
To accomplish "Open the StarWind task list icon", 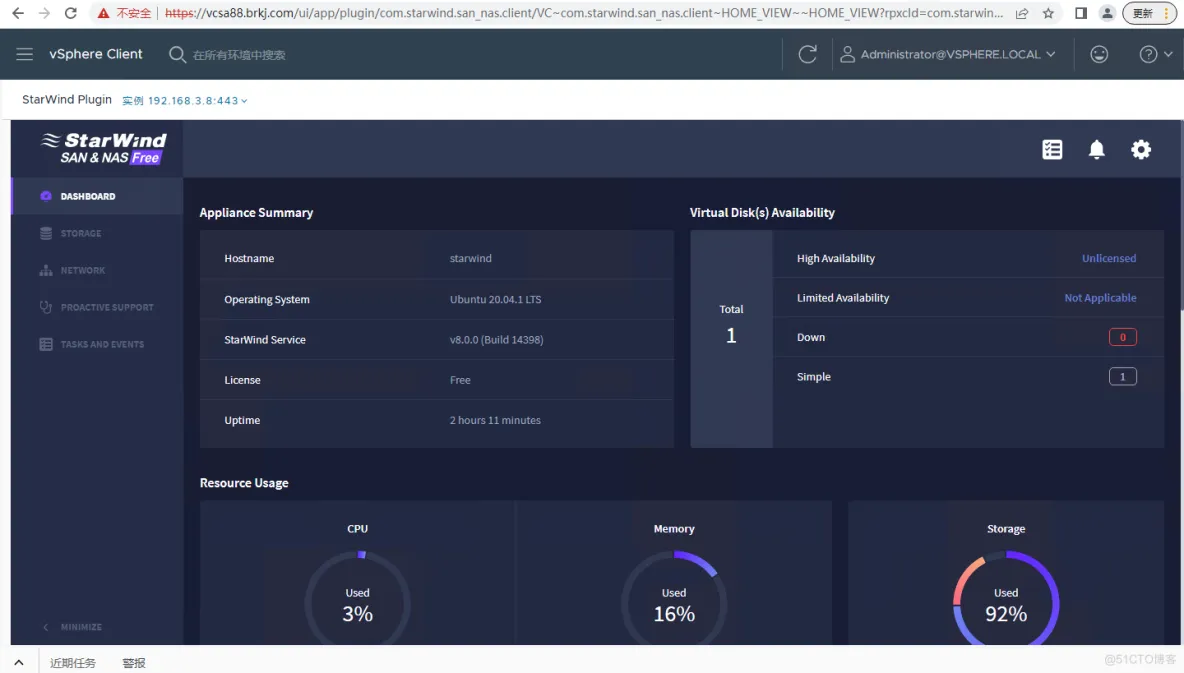I will click(1052, 150).
